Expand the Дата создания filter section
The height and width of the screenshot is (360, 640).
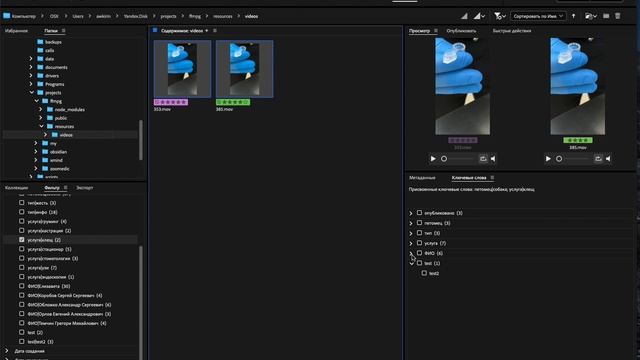(7, 351)
